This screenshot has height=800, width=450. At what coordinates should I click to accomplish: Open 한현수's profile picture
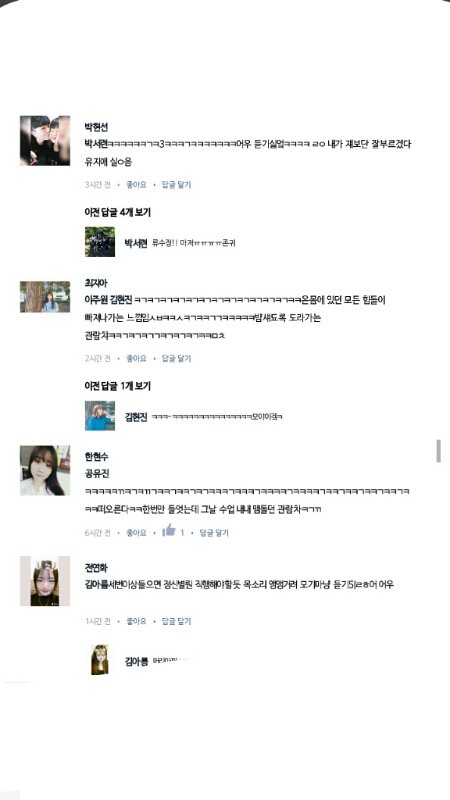click(x=45, y=470)
